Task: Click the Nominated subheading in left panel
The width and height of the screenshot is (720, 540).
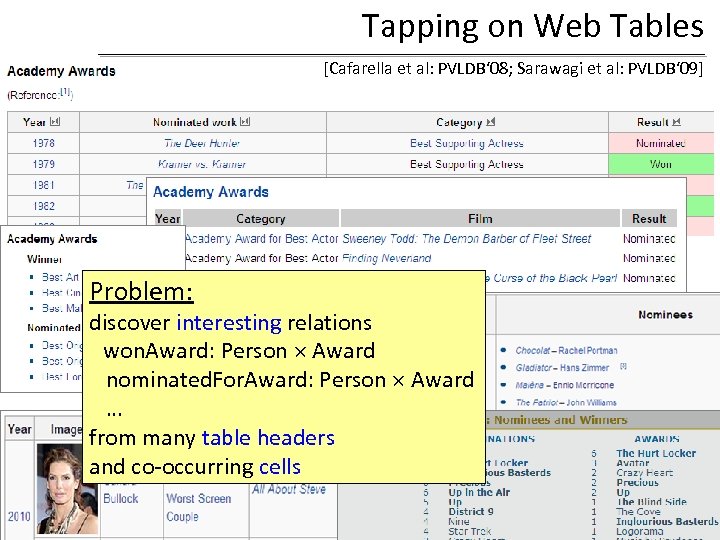Action: 54,327
